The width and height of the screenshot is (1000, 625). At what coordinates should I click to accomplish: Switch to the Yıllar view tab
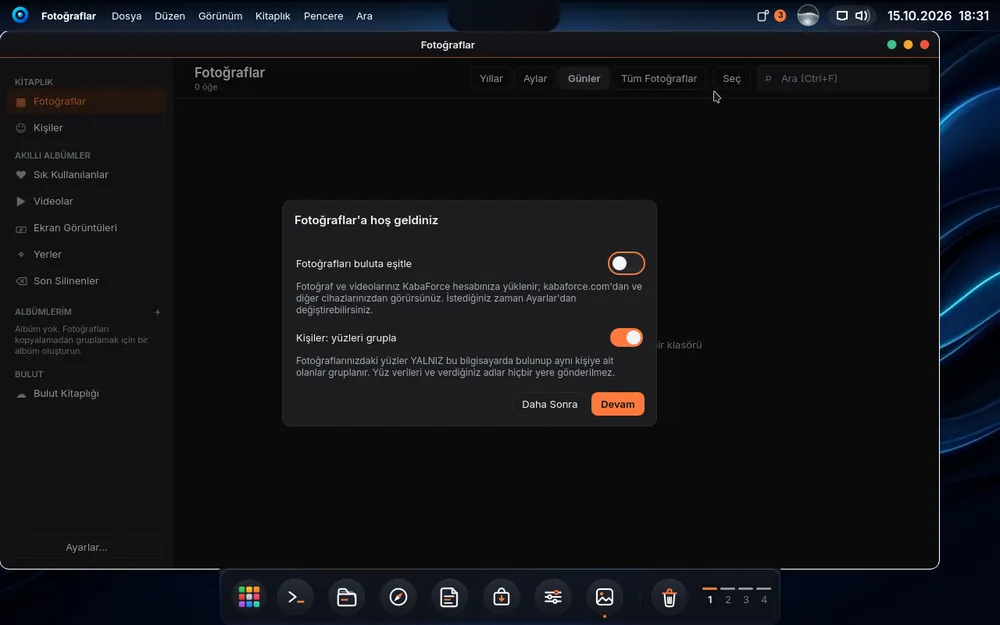(491, 78)
